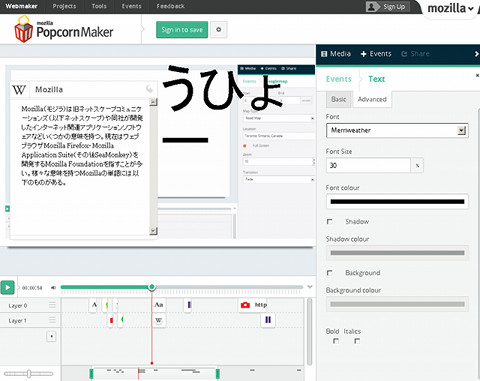This screenshot has height=381, width=480.
Task: Click the Layer 1 label
Action: [x=17, y=321]
